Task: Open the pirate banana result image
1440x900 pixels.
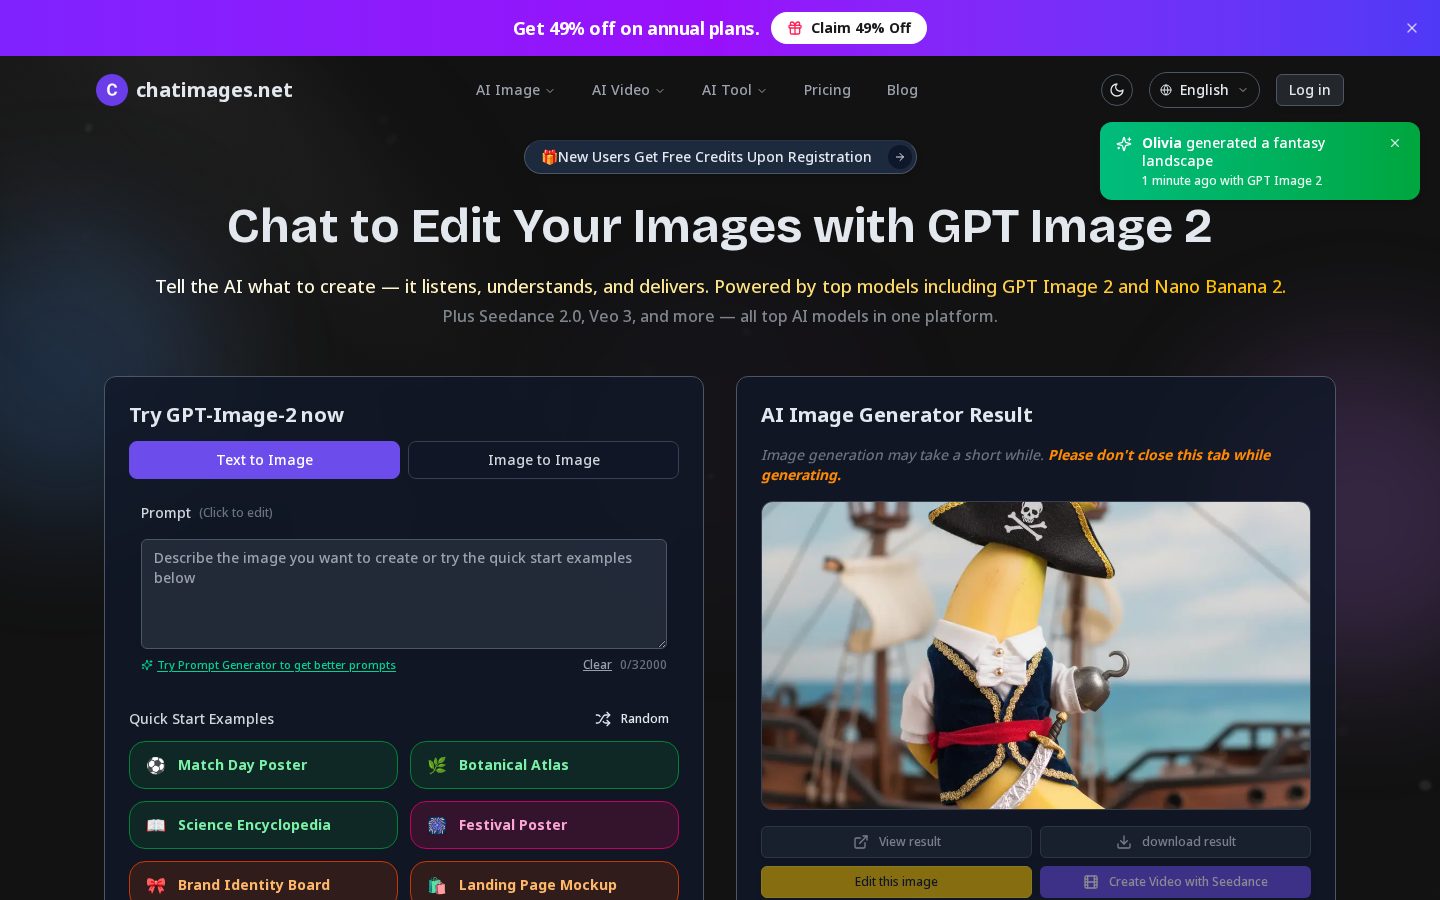Action: click(x=1036, y=656)
